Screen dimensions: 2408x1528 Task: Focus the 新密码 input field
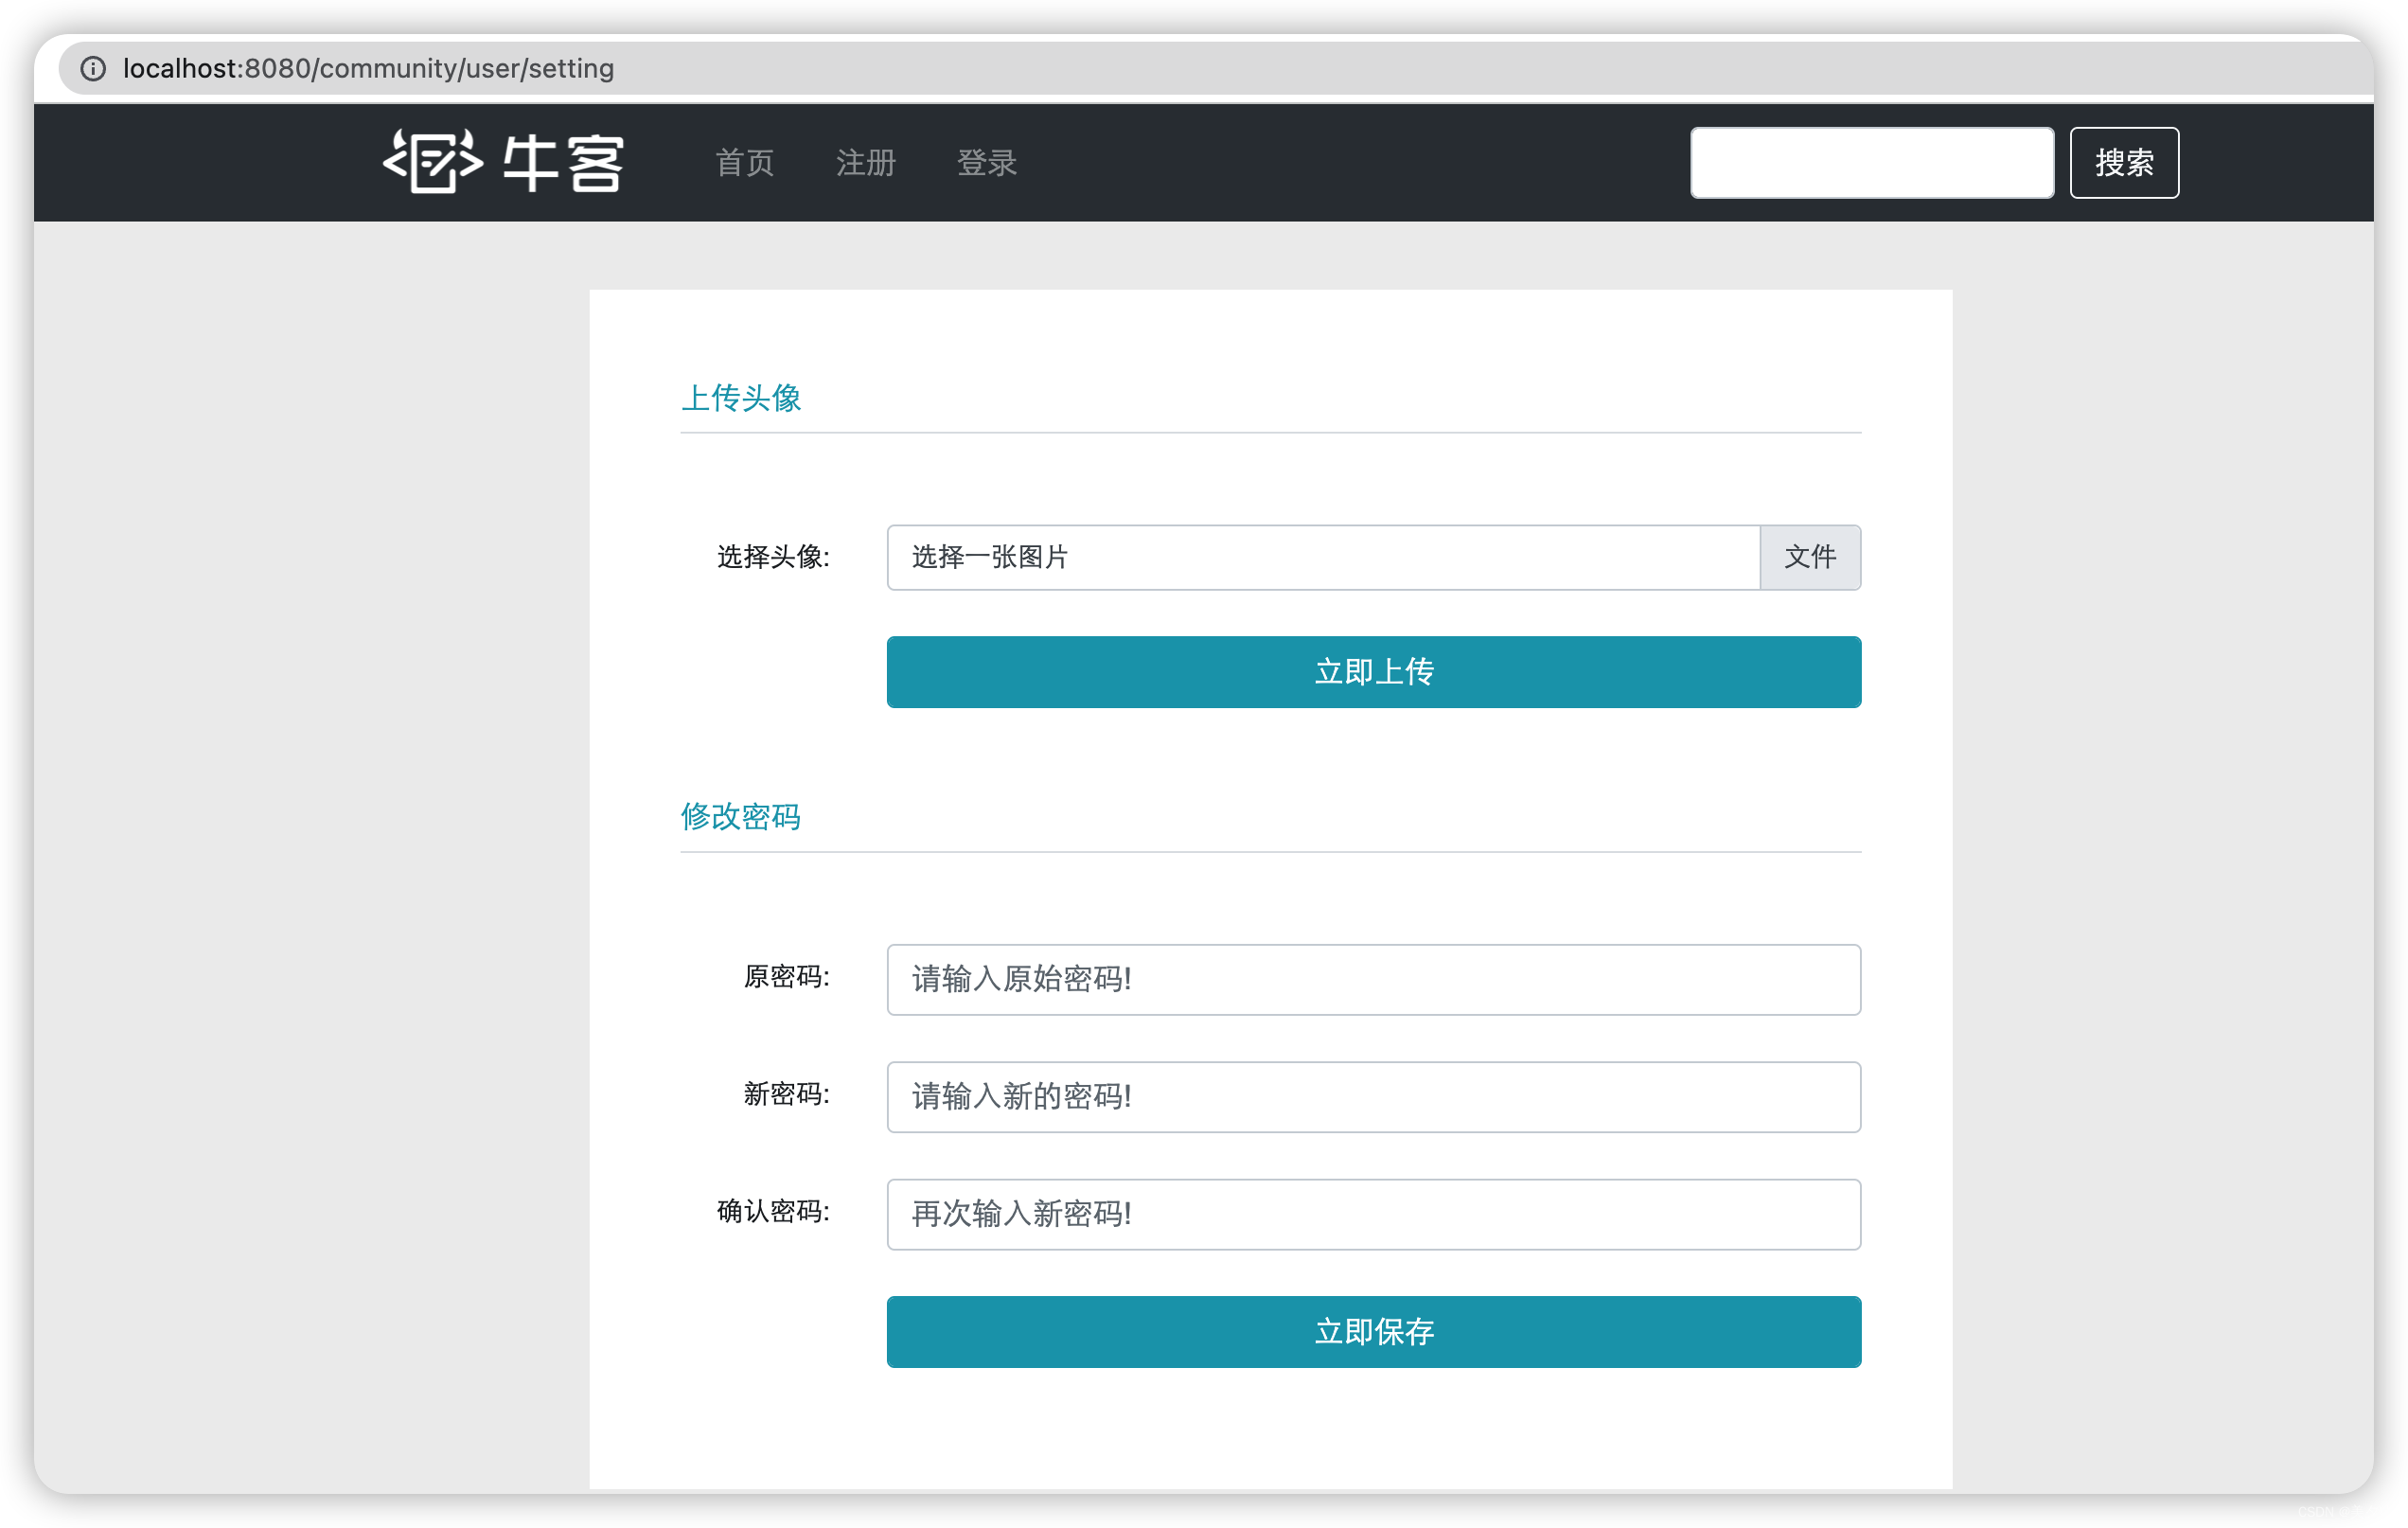click(1374, 1097)
